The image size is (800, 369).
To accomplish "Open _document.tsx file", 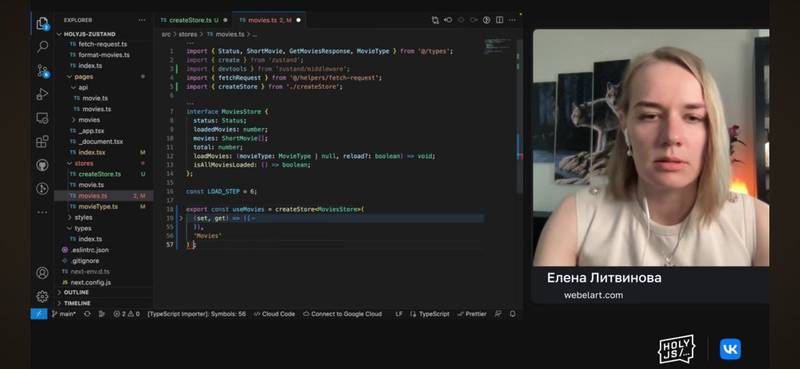I will point(101,141).
